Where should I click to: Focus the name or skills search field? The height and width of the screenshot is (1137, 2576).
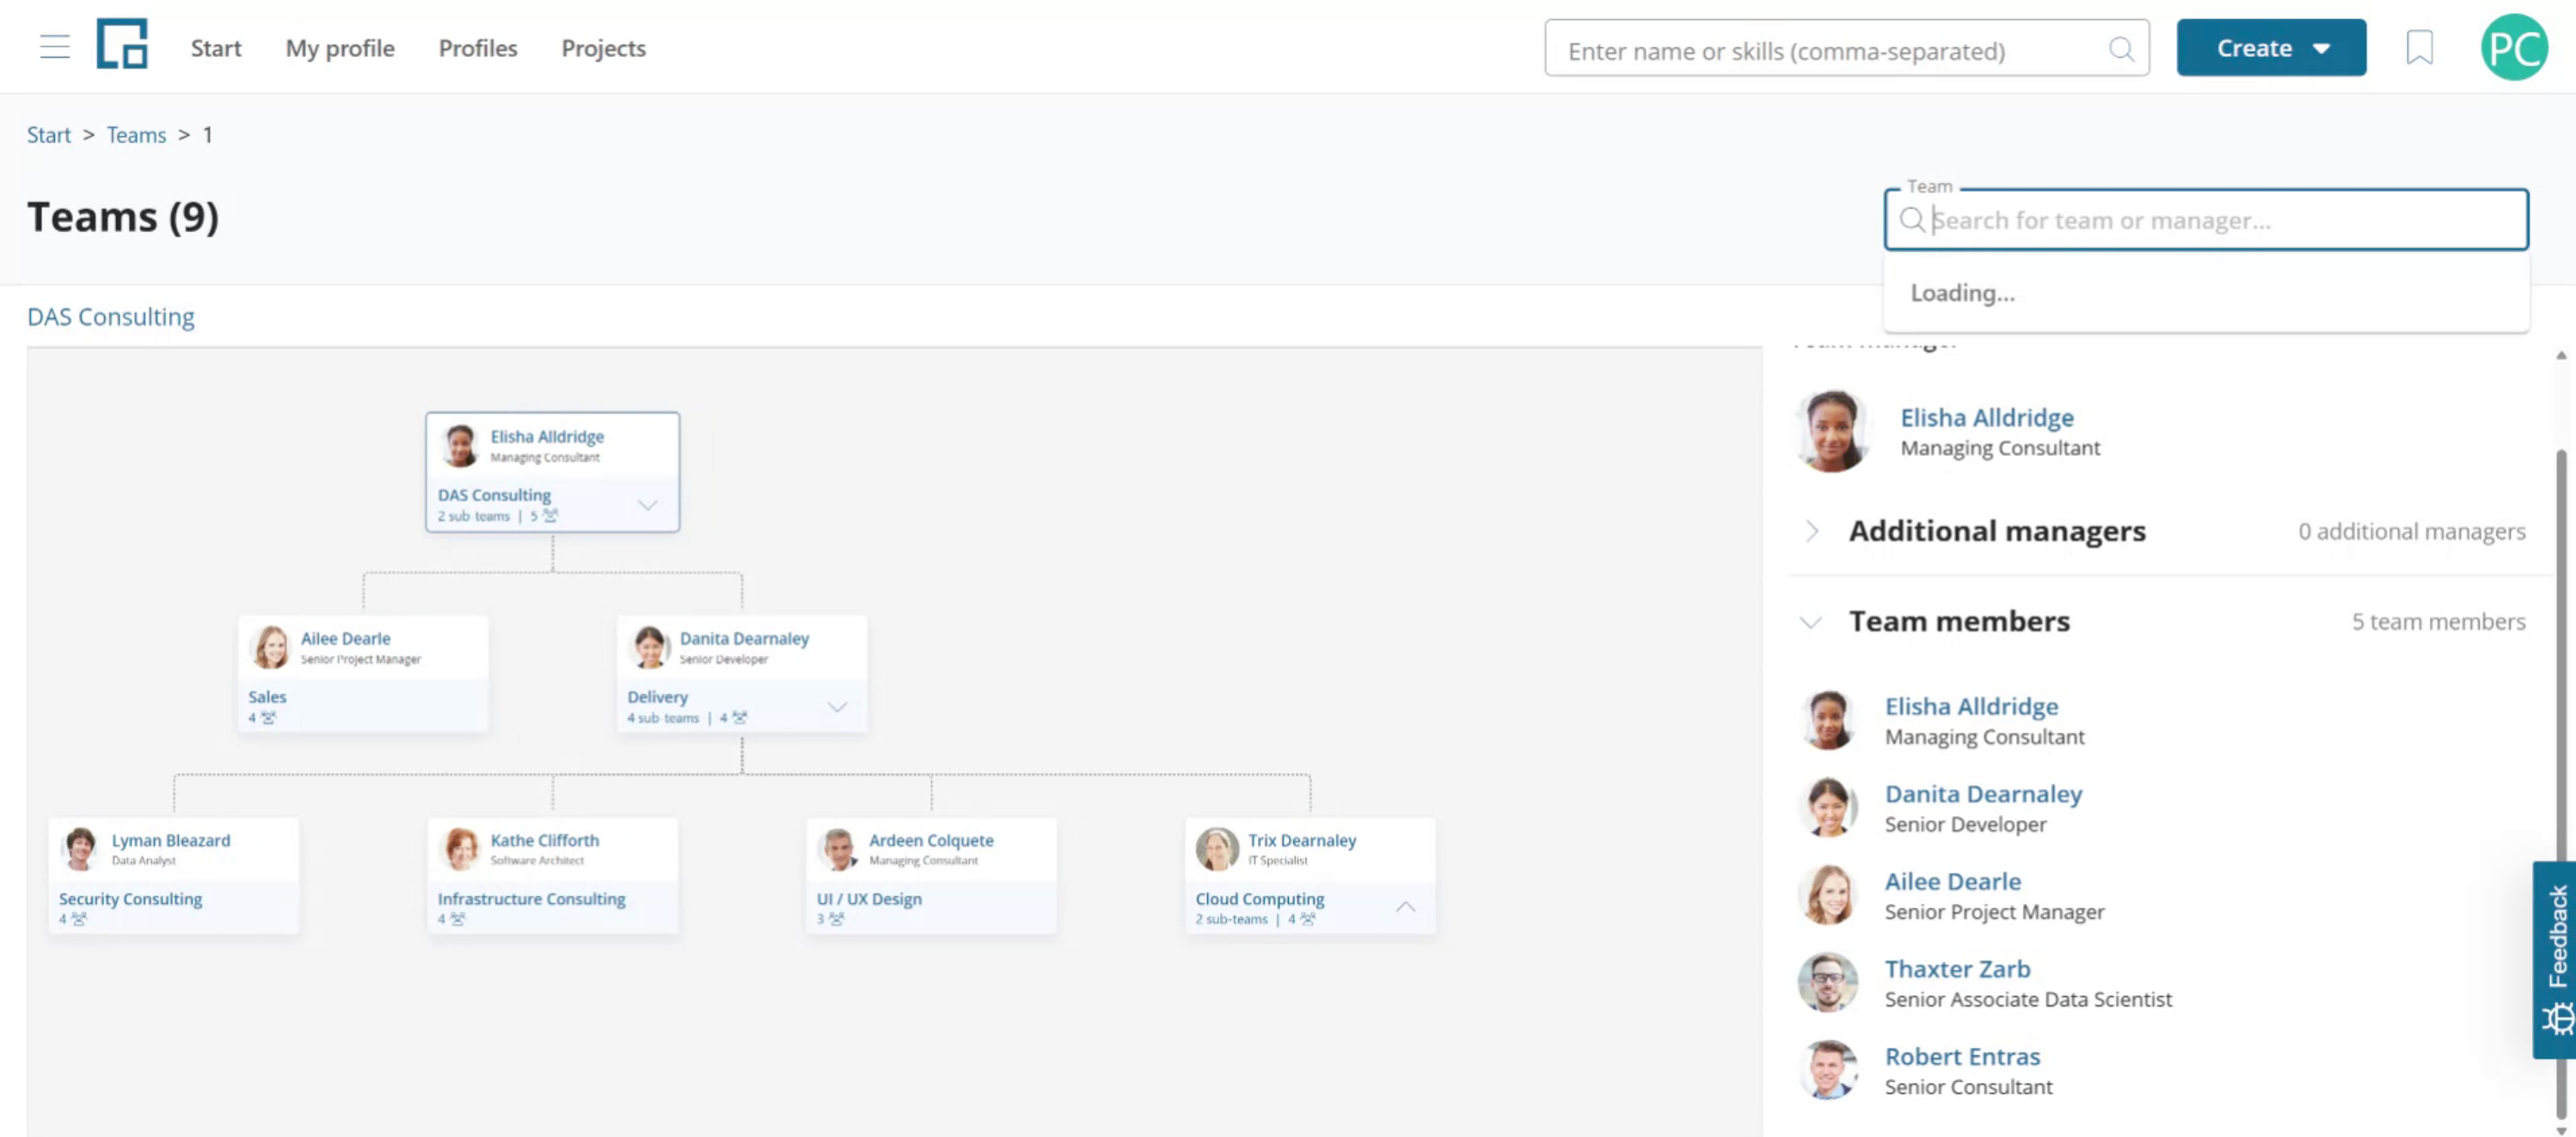(x=1846, y=48)
